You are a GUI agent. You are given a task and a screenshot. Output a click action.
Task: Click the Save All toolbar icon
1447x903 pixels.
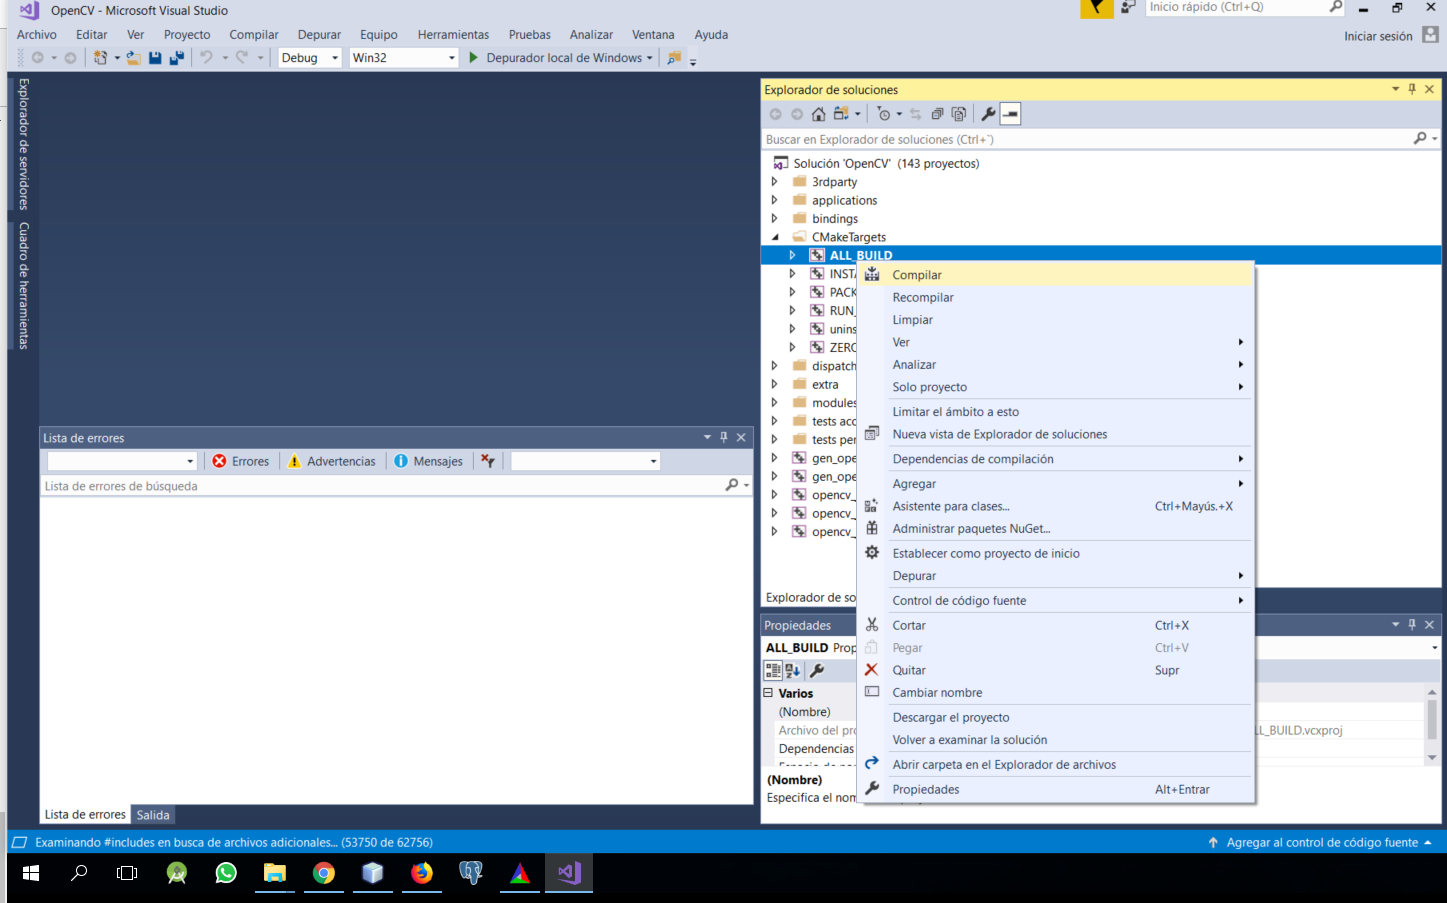click(177, 58)
